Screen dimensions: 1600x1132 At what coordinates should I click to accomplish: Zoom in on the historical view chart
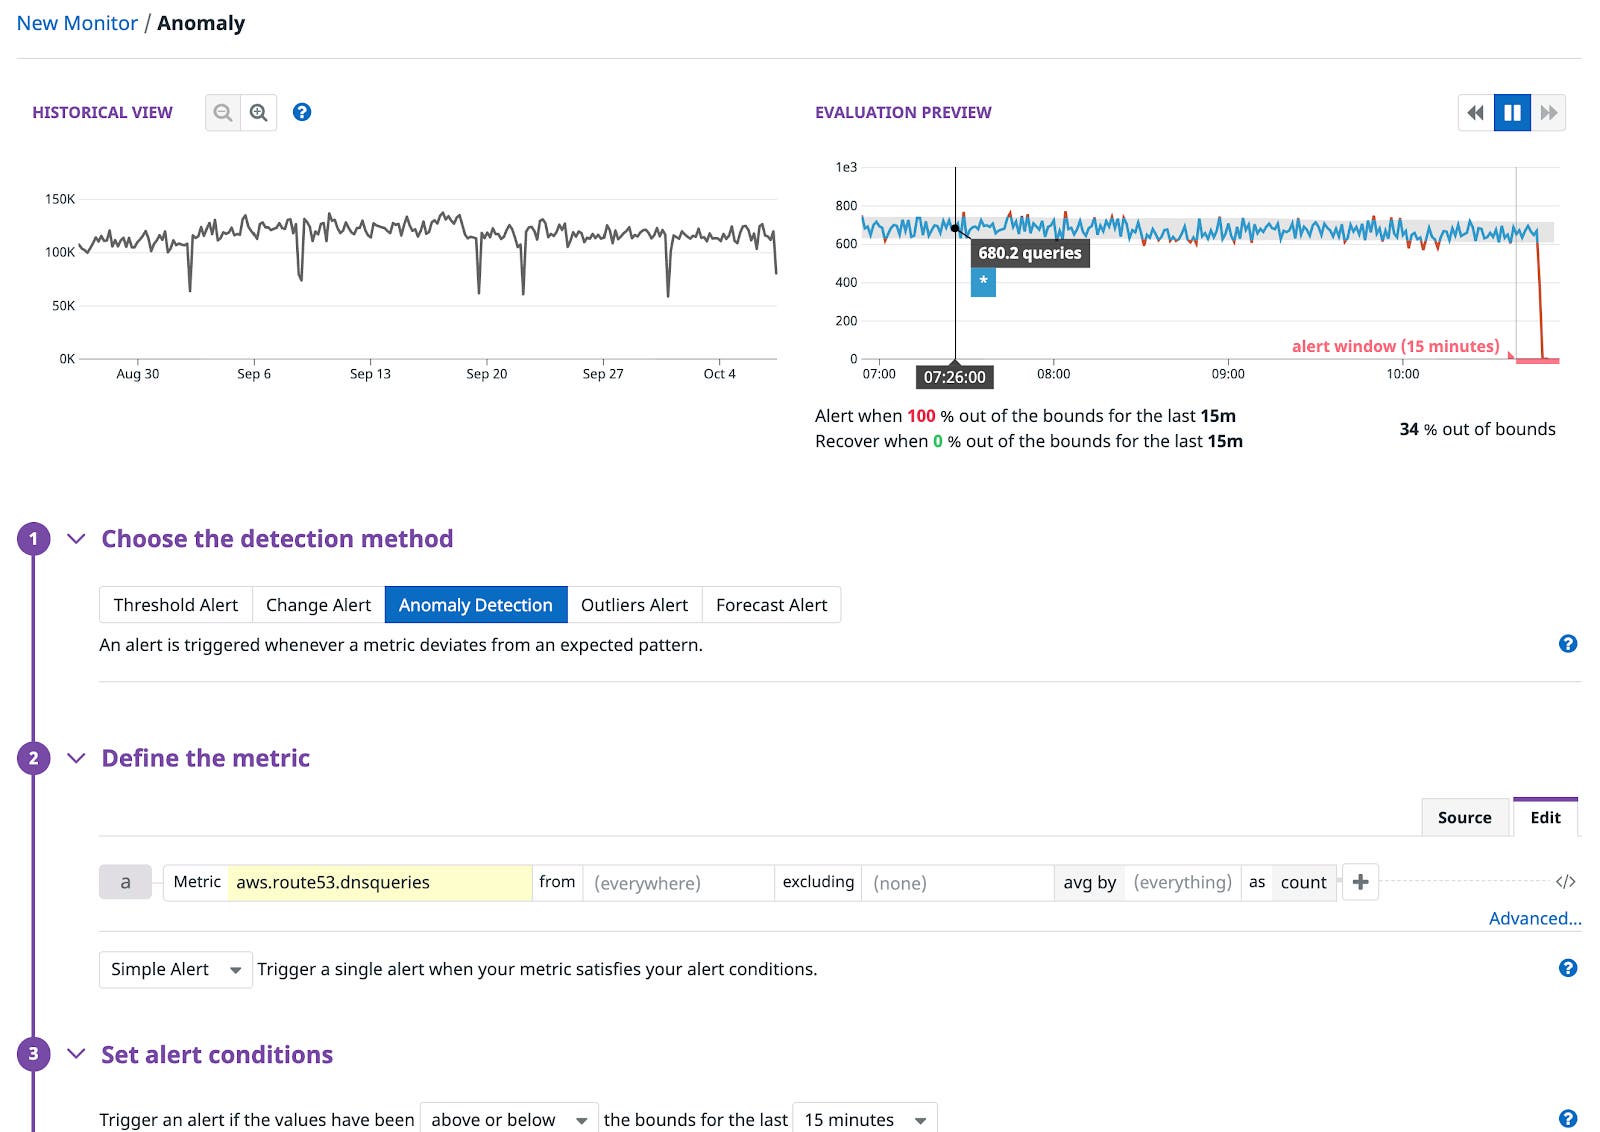[x=259, y=112]
